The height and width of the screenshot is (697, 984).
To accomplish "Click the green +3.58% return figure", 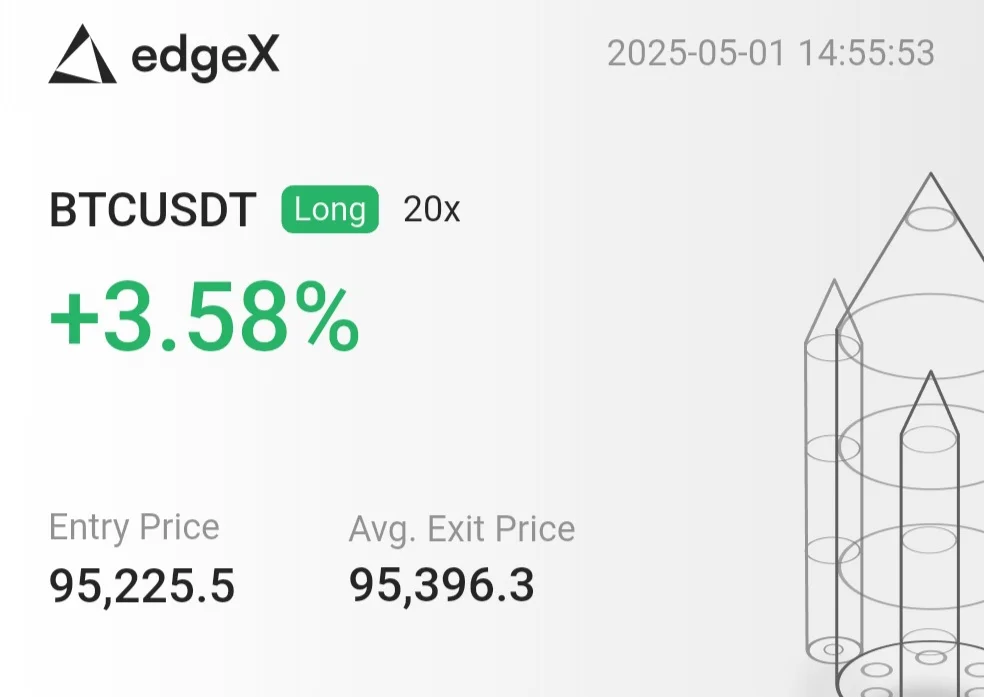I will pos(205,319).
